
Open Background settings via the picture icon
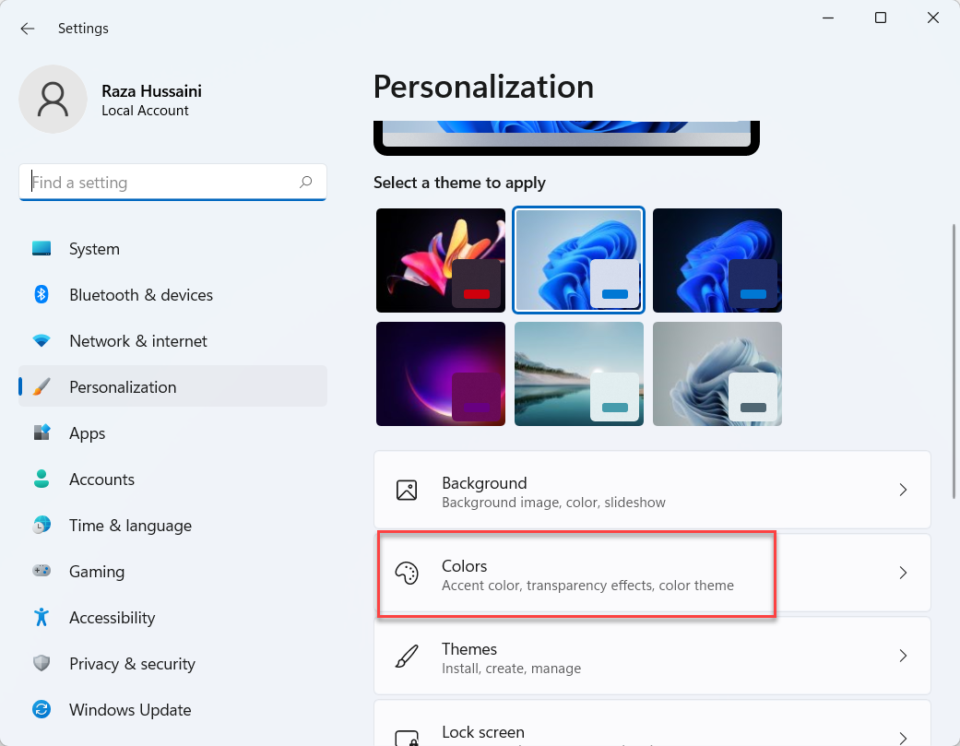[x=406, y=490]
